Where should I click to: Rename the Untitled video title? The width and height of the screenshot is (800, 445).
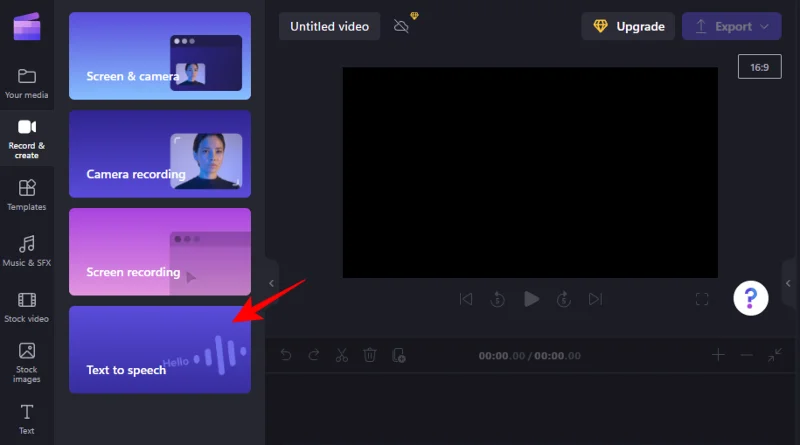329,27
